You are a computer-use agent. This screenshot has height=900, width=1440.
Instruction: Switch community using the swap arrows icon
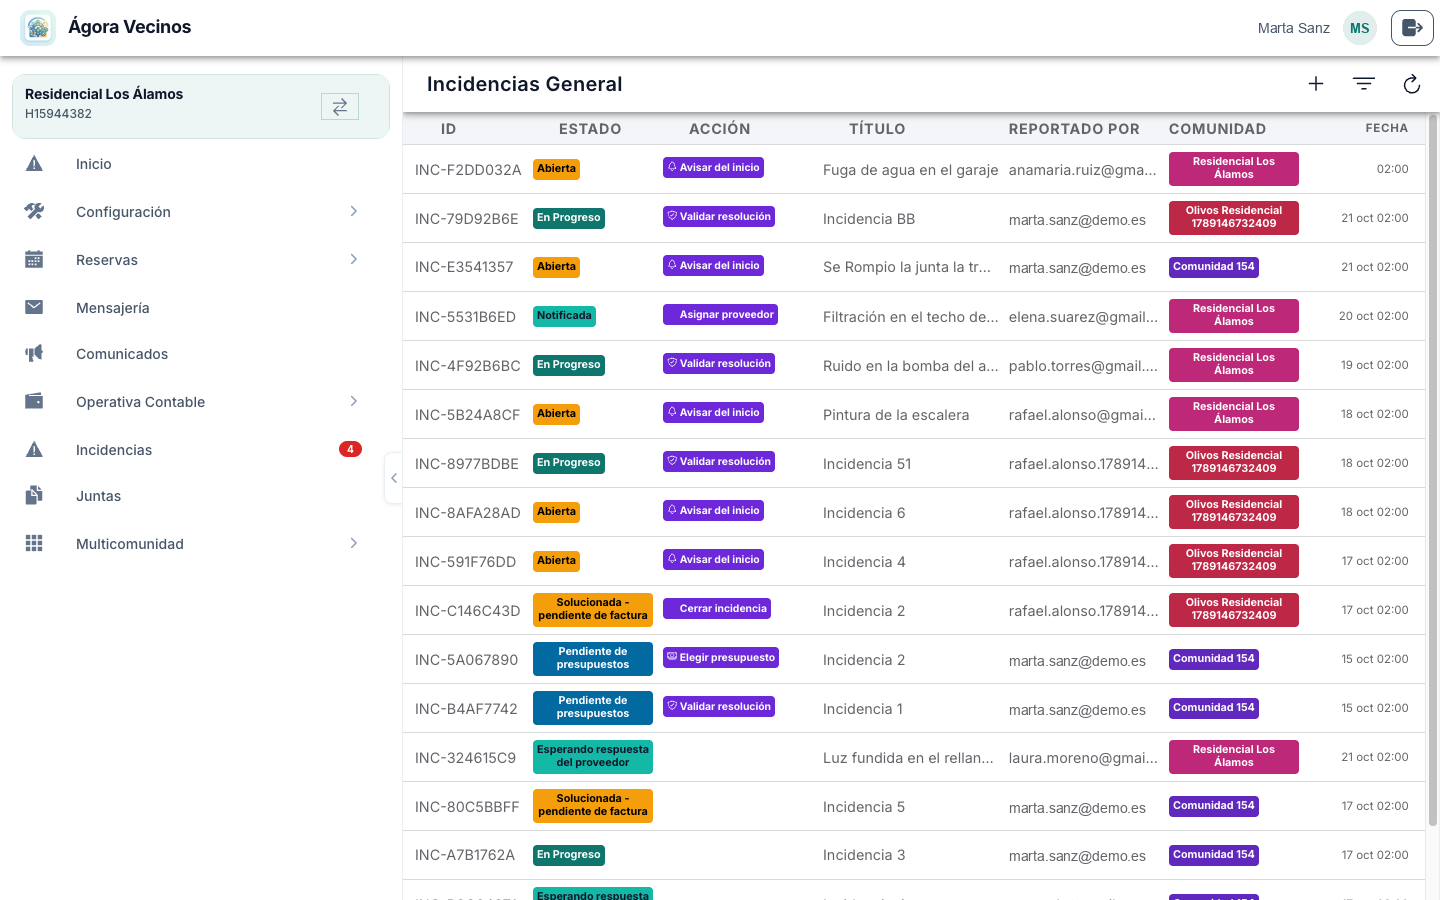tap(340, 106)
